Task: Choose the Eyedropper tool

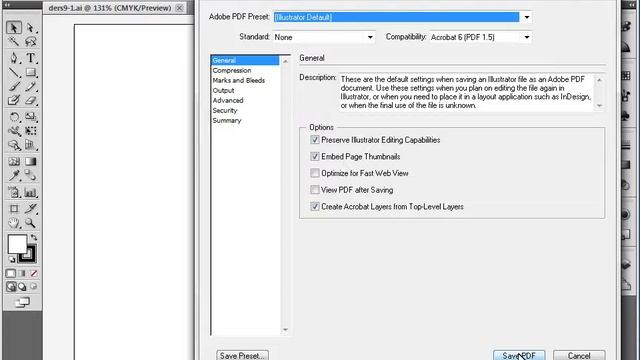Action: point(14,176)
